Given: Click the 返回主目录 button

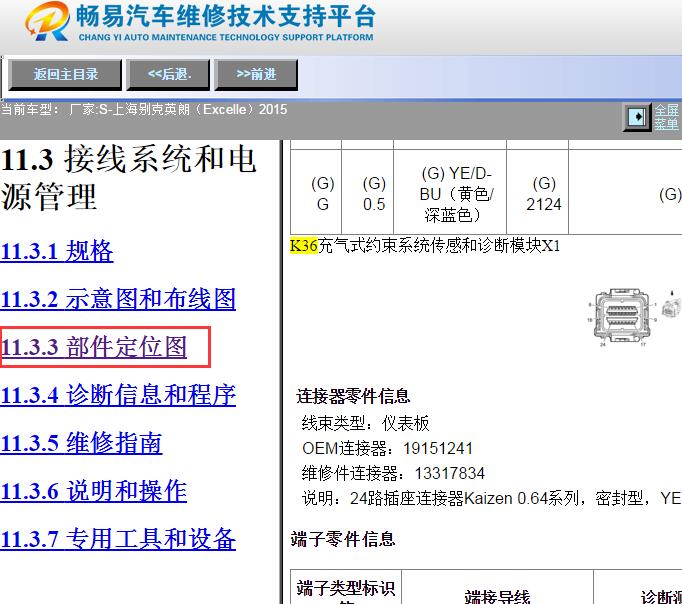Looking at the screenshot, I should click(x=65, y=75).
